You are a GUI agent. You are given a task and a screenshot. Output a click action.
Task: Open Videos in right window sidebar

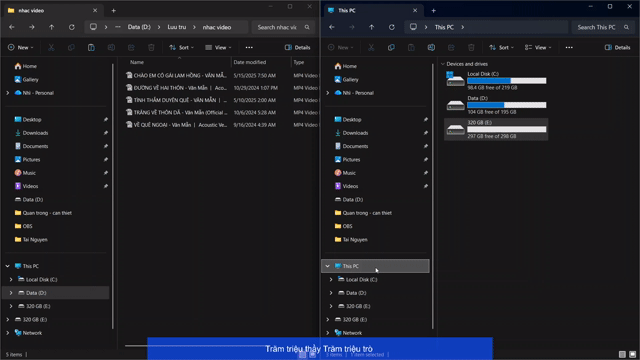coord(347,186)
